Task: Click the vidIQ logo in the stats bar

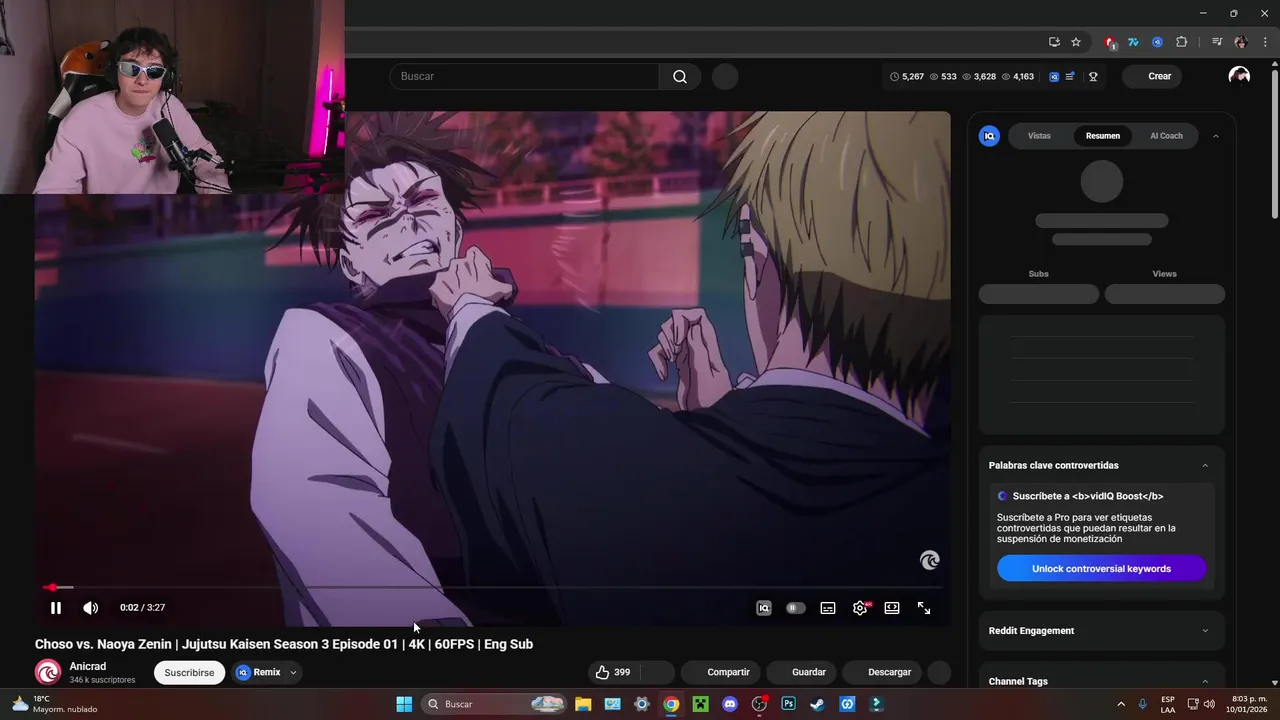Action: tap(1054, 76)
